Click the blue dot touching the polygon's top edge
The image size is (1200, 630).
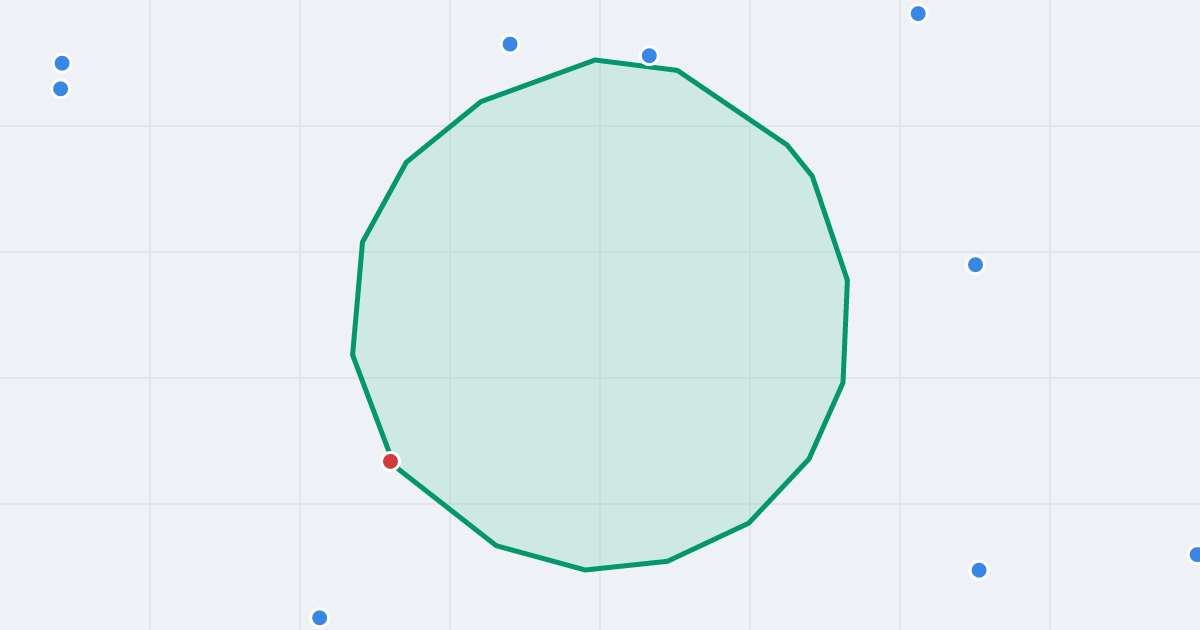coord(649,56)
